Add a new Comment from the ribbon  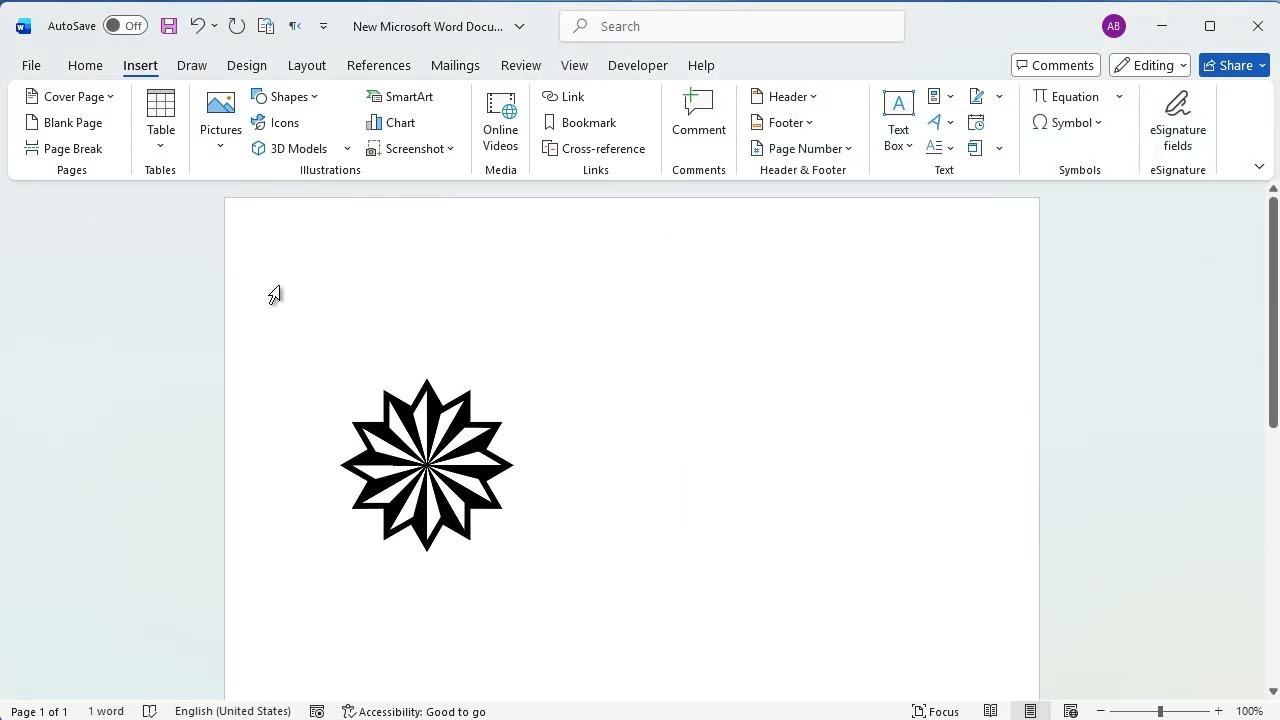pyautogui.click(x=699, y=114)
